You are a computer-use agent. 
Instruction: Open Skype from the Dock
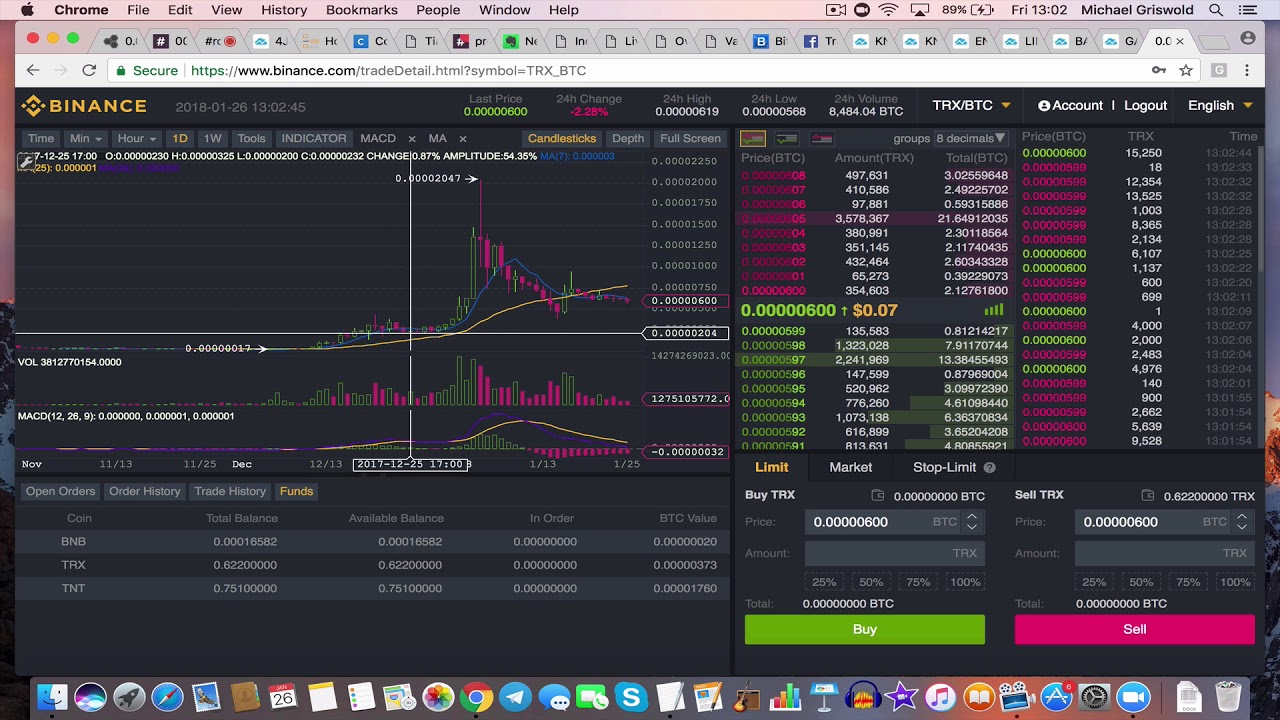pyautogui.click(x=631, y=697)
